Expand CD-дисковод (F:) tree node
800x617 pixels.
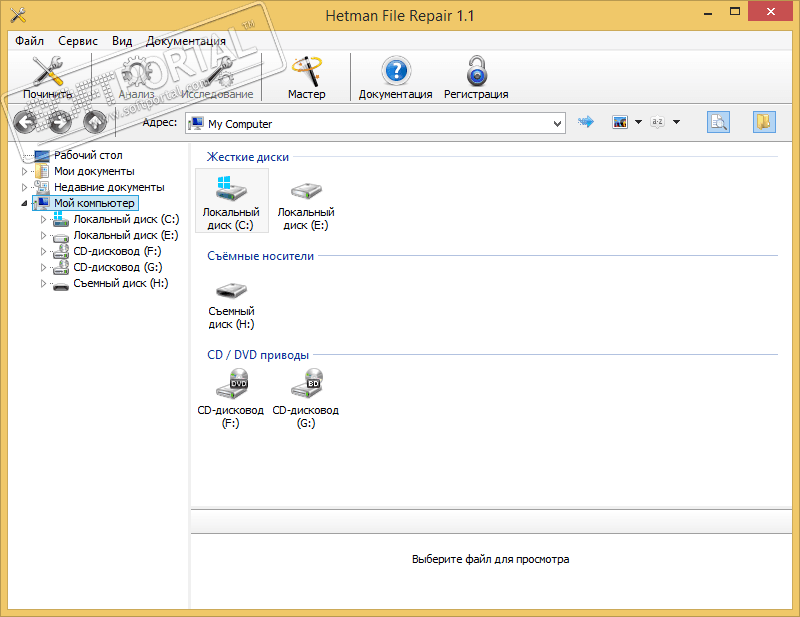[x=43, y=251]
